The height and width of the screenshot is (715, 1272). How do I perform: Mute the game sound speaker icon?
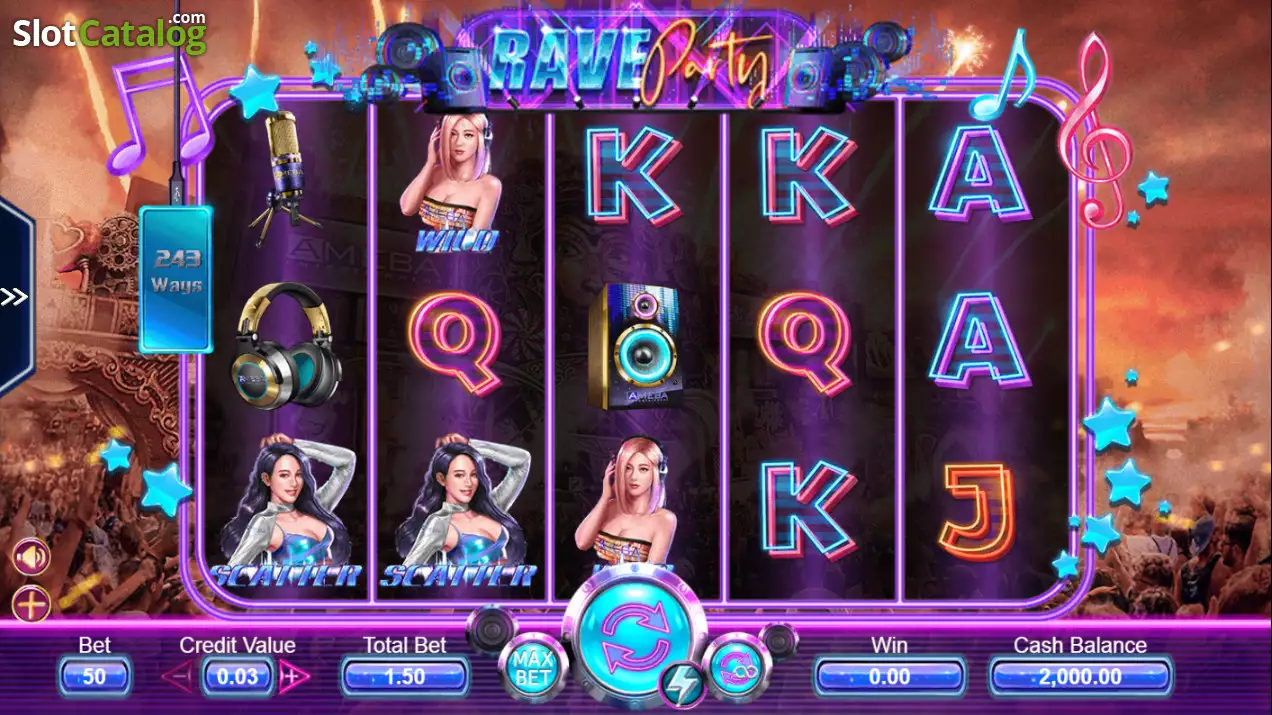coord(31,557)
